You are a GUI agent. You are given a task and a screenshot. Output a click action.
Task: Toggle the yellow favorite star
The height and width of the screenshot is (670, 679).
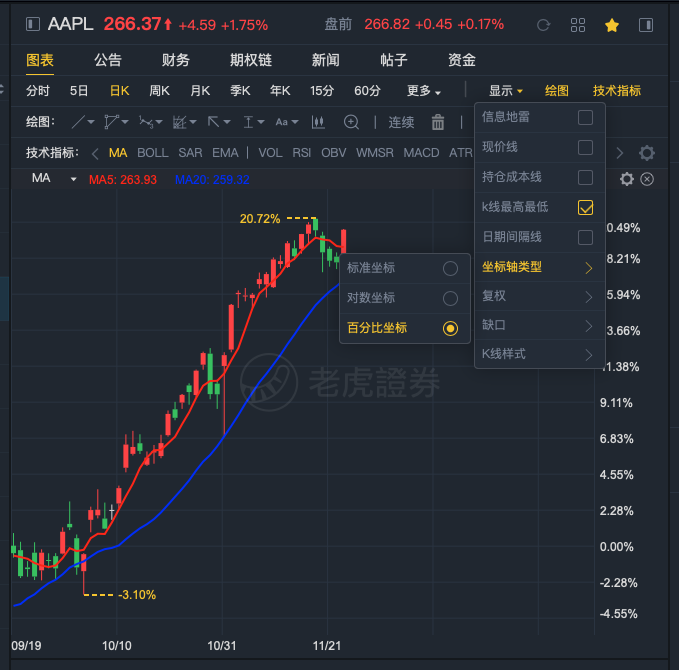coord(611,25)
